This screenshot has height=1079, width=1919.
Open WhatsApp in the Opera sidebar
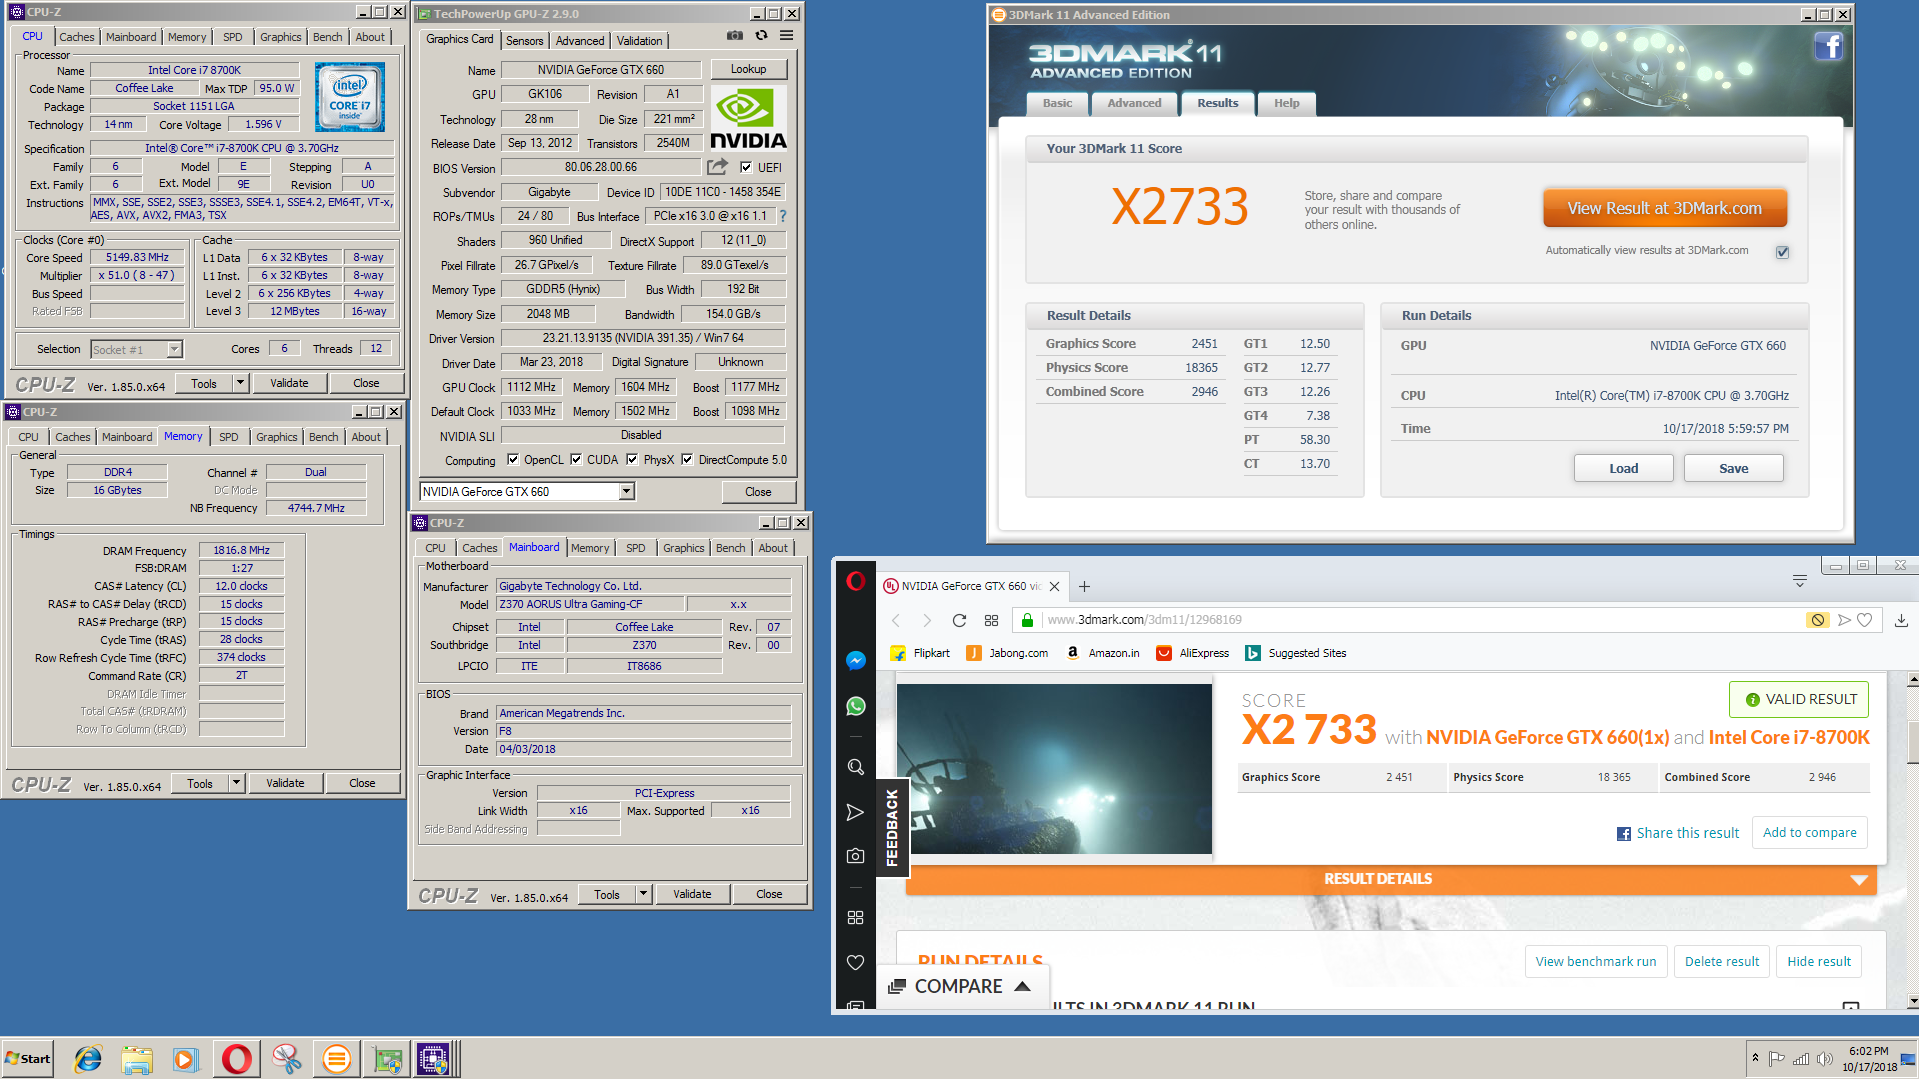pyautogui.click(x=855, y=706)
